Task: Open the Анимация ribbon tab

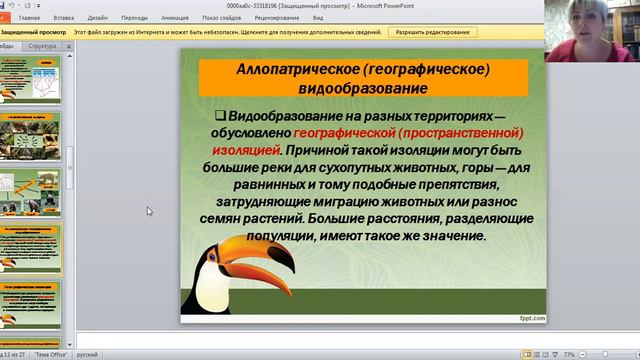Action: pos(175,18)
